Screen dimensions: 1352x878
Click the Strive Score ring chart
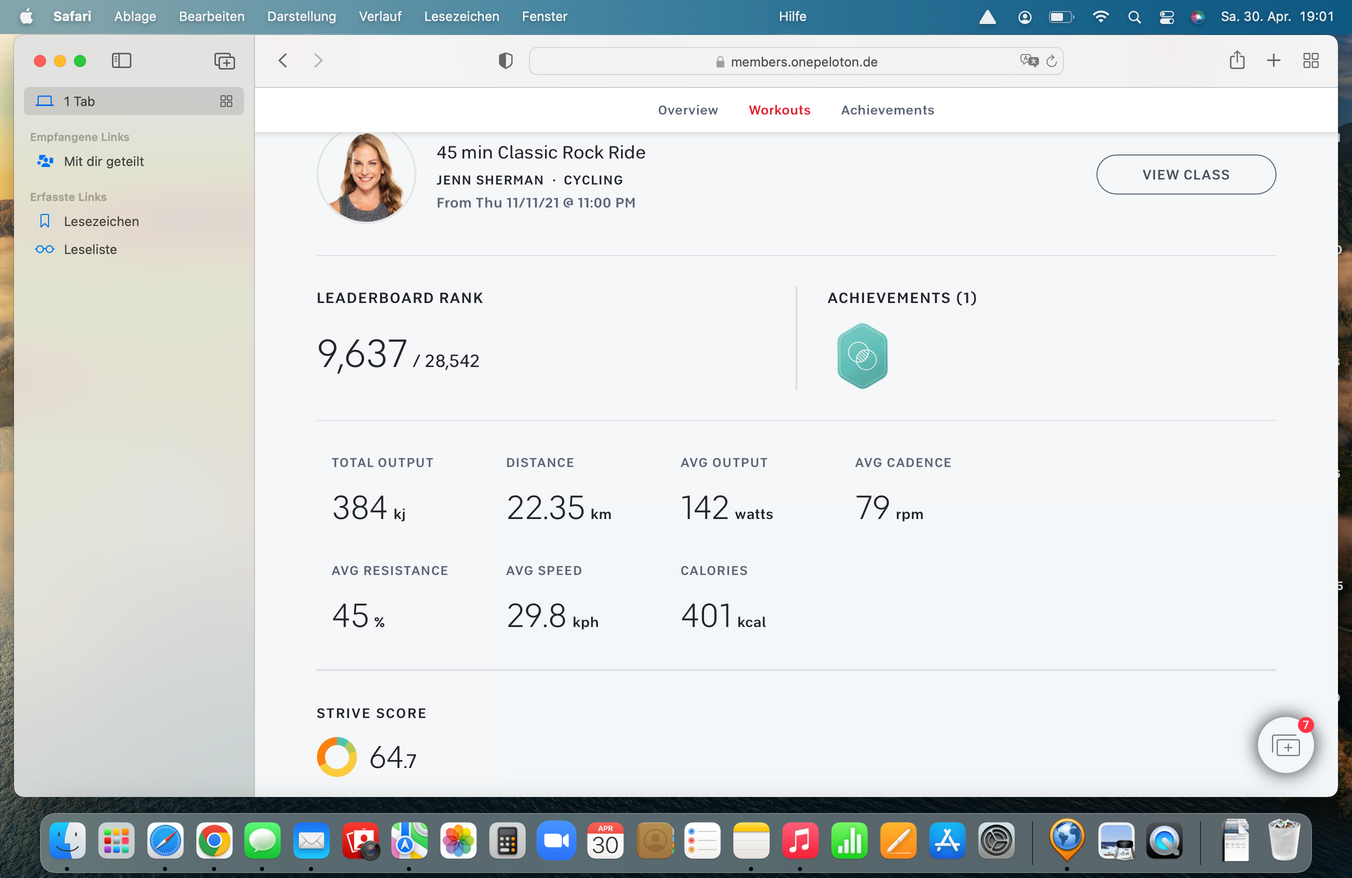[x=337, y=757]
